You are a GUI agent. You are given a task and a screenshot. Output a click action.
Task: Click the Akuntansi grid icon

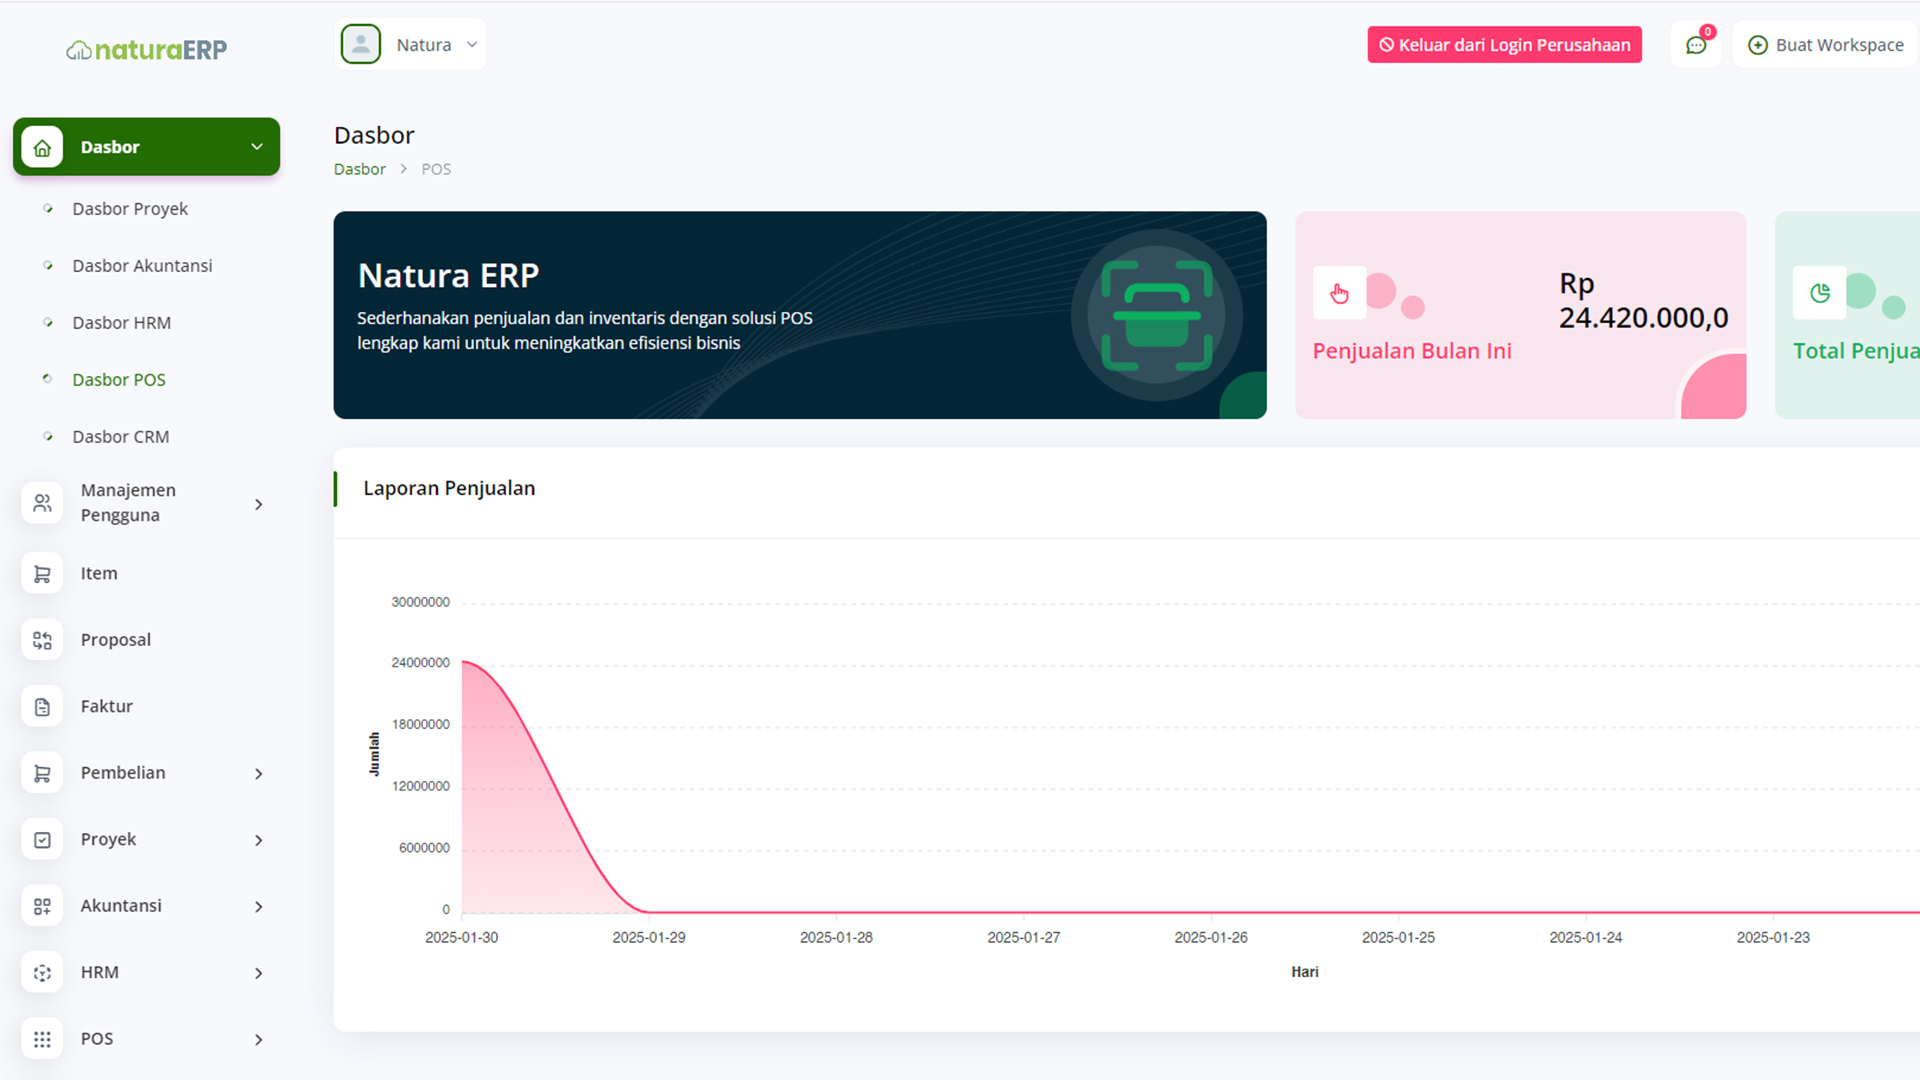tap(42, 906)
